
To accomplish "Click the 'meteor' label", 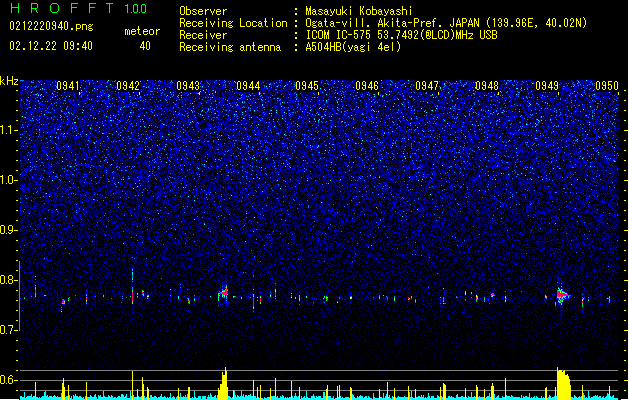I will pyautogui.click(x=142, y=31).
